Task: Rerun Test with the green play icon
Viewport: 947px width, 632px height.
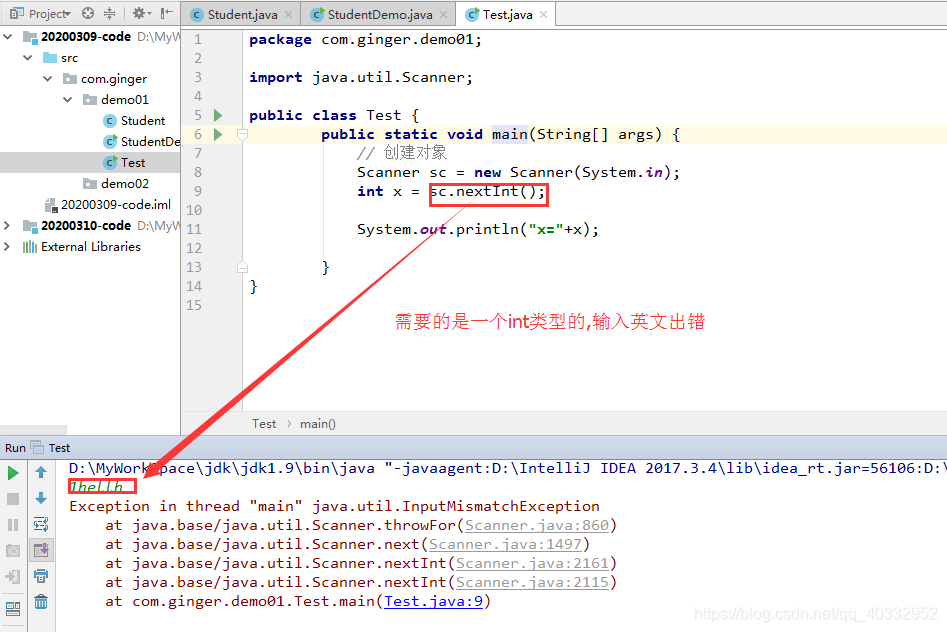Action: pos(13,473)
